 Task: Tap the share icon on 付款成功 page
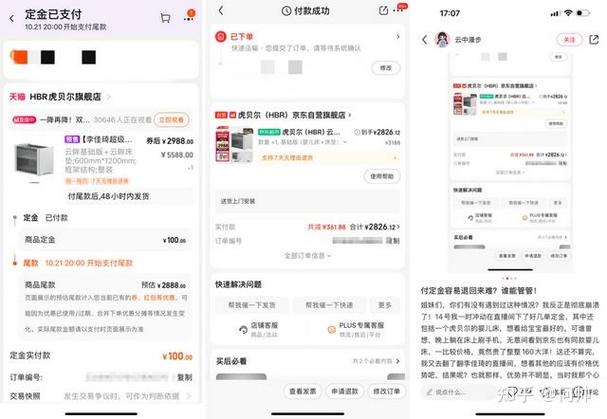383,10
